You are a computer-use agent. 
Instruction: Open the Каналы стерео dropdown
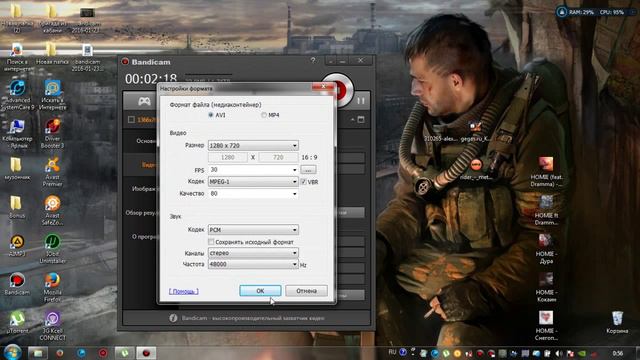tap(253, 253)
